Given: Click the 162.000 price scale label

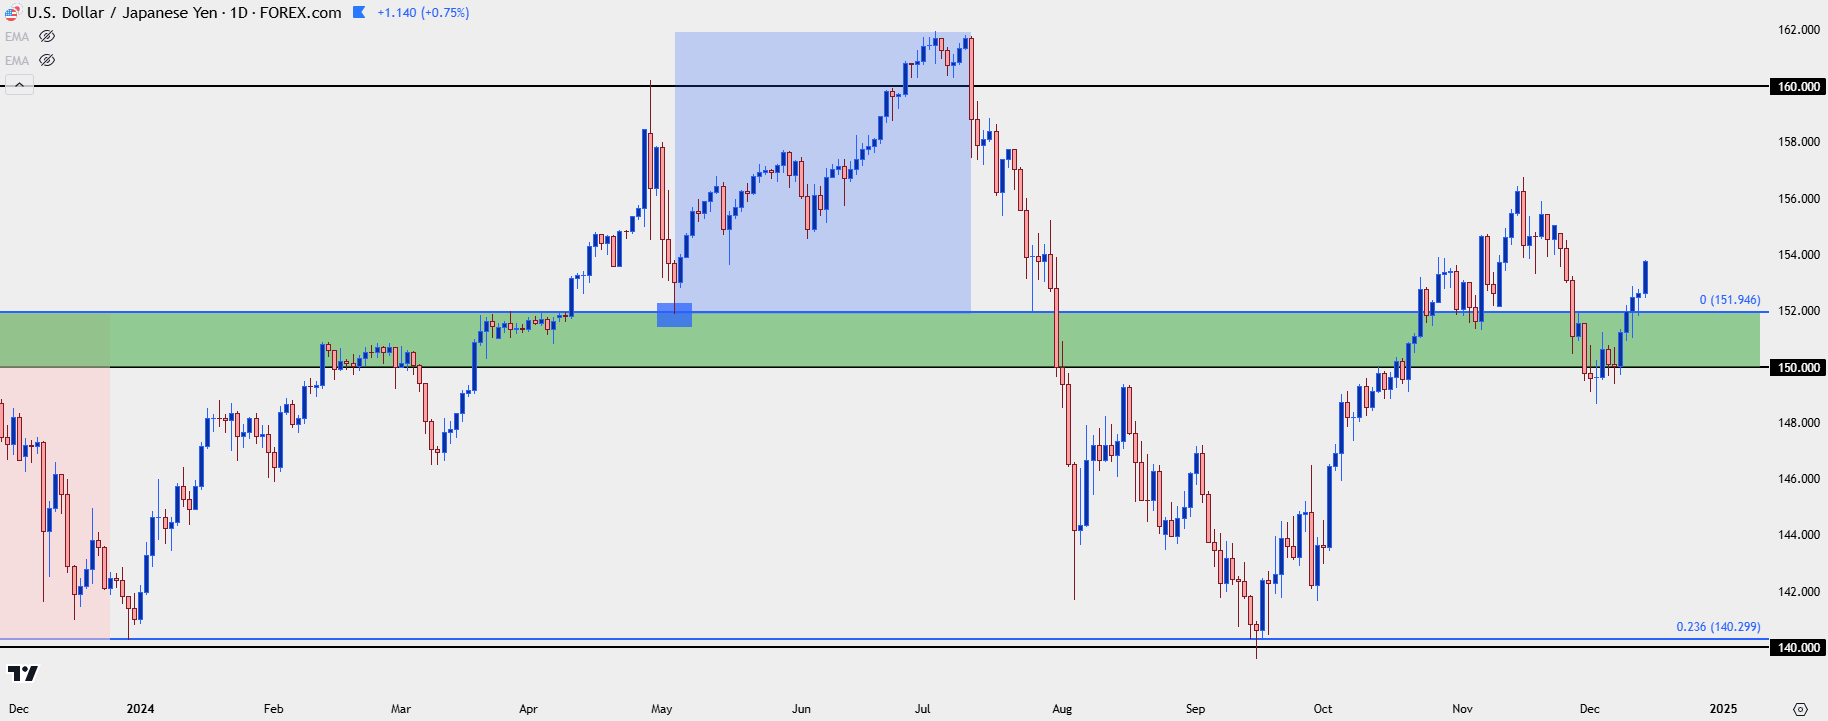Looking at the screenshot, I should tap(1798, 30).
